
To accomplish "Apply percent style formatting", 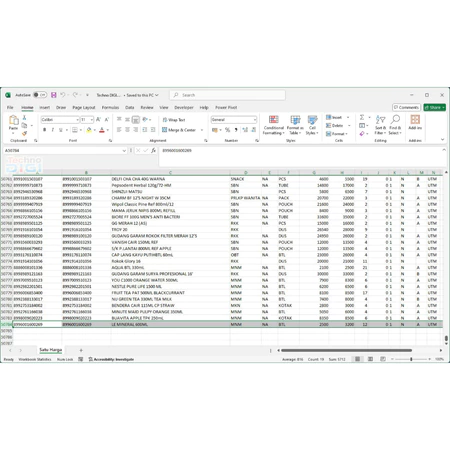I will pyautogui.click(x=227, y=130).
